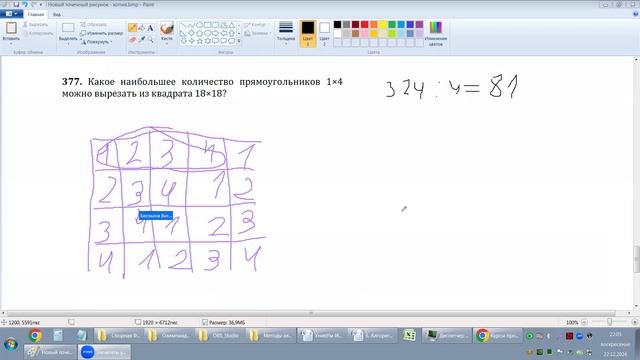
Task: Click Cut (Вырезать) button
Action: [x=36, y=25]
